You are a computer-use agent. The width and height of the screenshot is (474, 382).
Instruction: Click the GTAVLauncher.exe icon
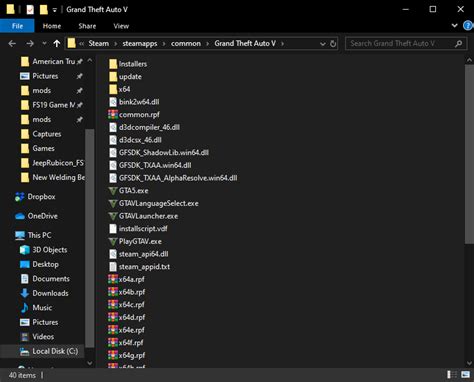coord(113,216)
